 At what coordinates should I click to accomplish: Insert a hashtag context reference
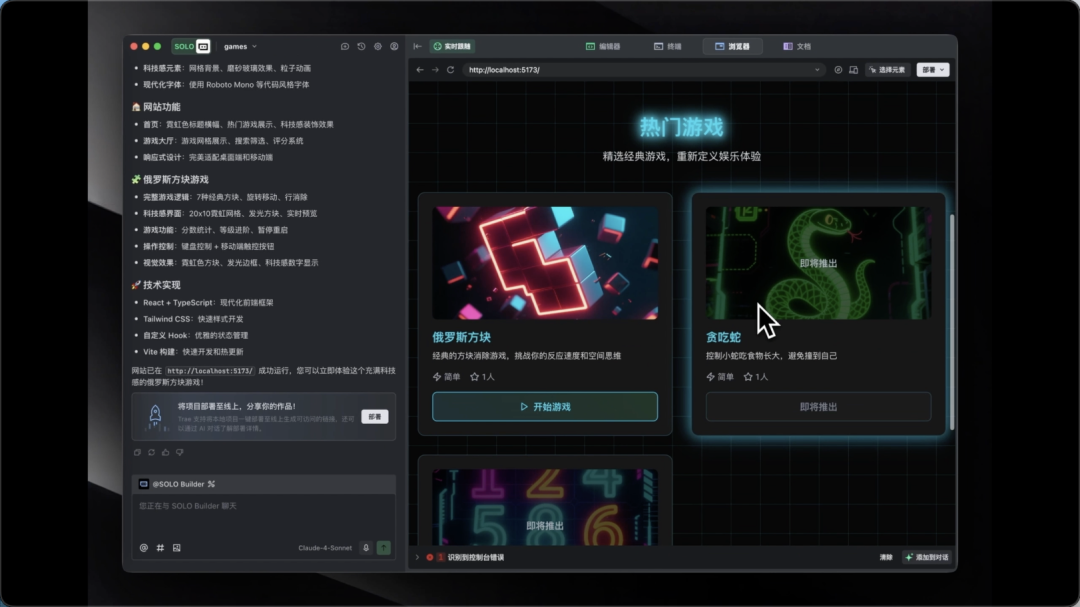pos(160,548)
